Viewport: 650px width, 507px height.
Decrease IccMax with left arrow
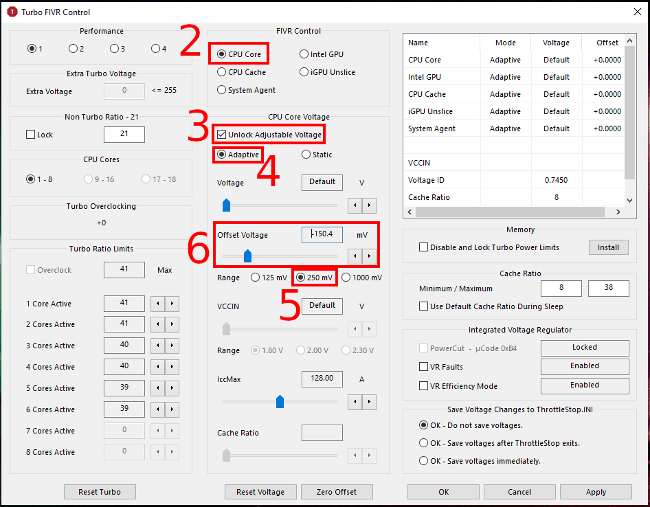click(355, 402)
